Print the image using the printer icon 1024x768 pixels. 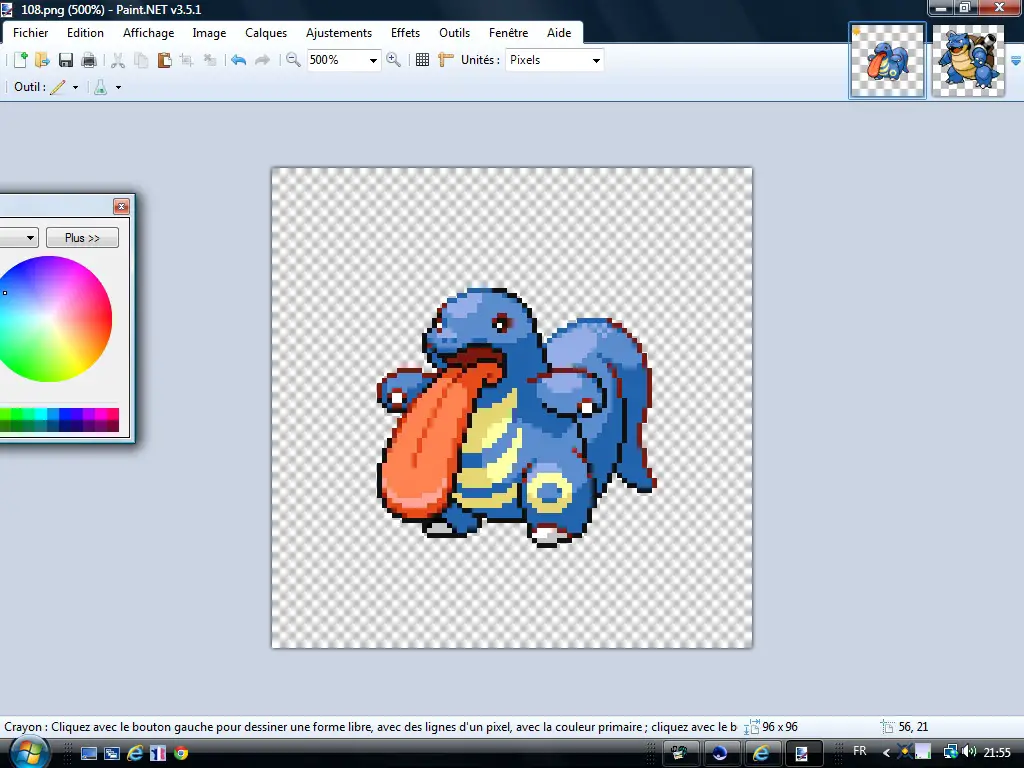pyautogui.click(x=89, y=60)
